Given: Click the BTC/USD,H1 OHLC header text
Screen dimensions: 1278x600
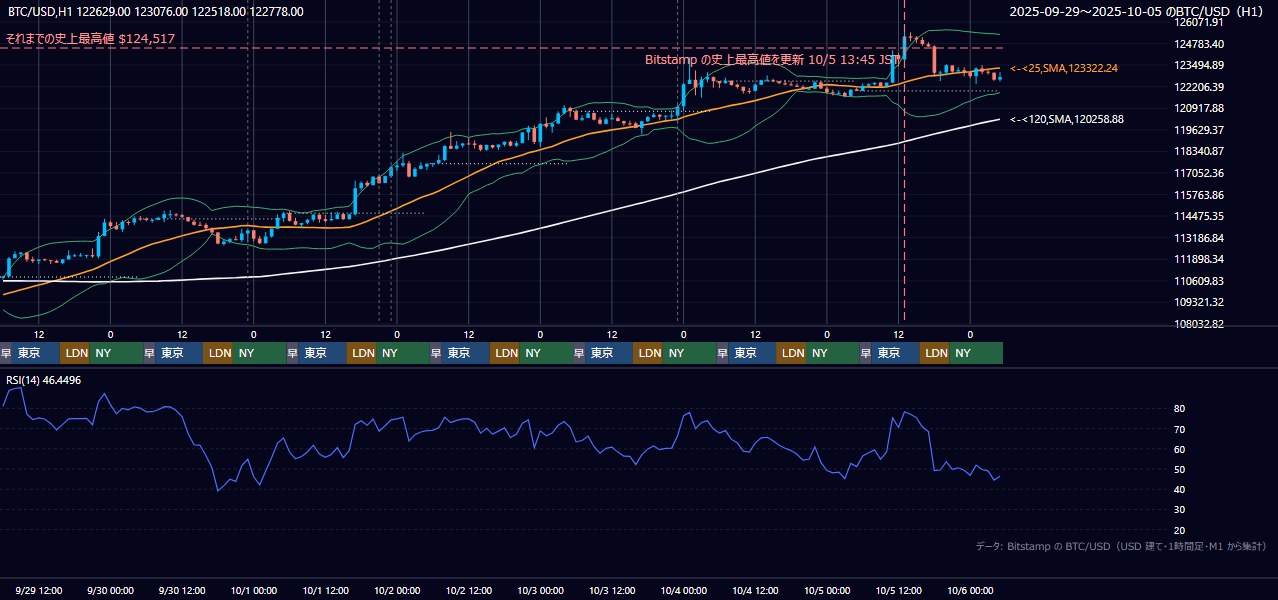Looking at the screenshot, I should (156, 11).
